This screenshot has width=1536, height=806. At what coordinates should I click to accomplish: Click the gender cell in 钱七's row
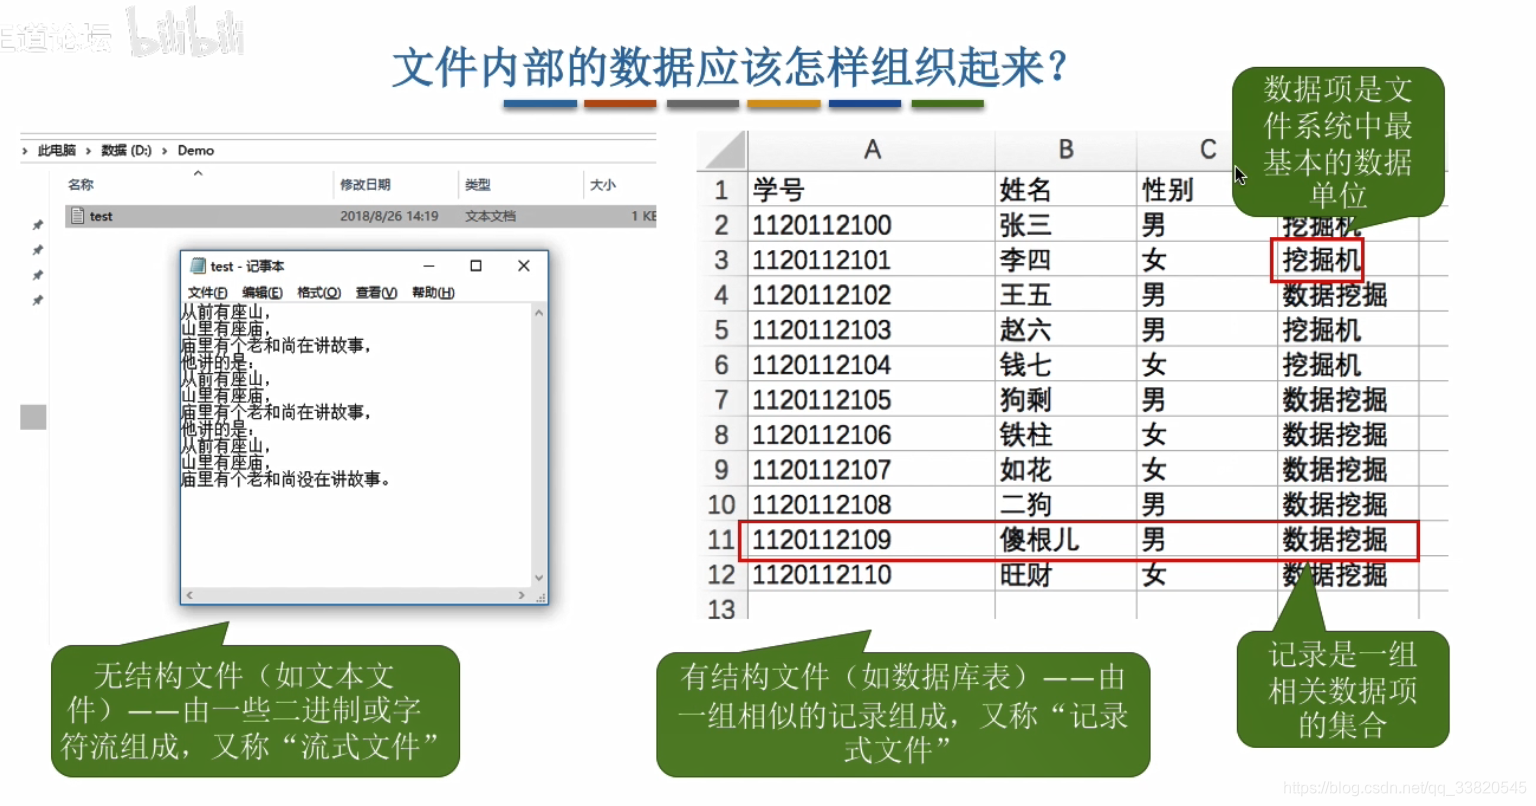pos(1207,365)
